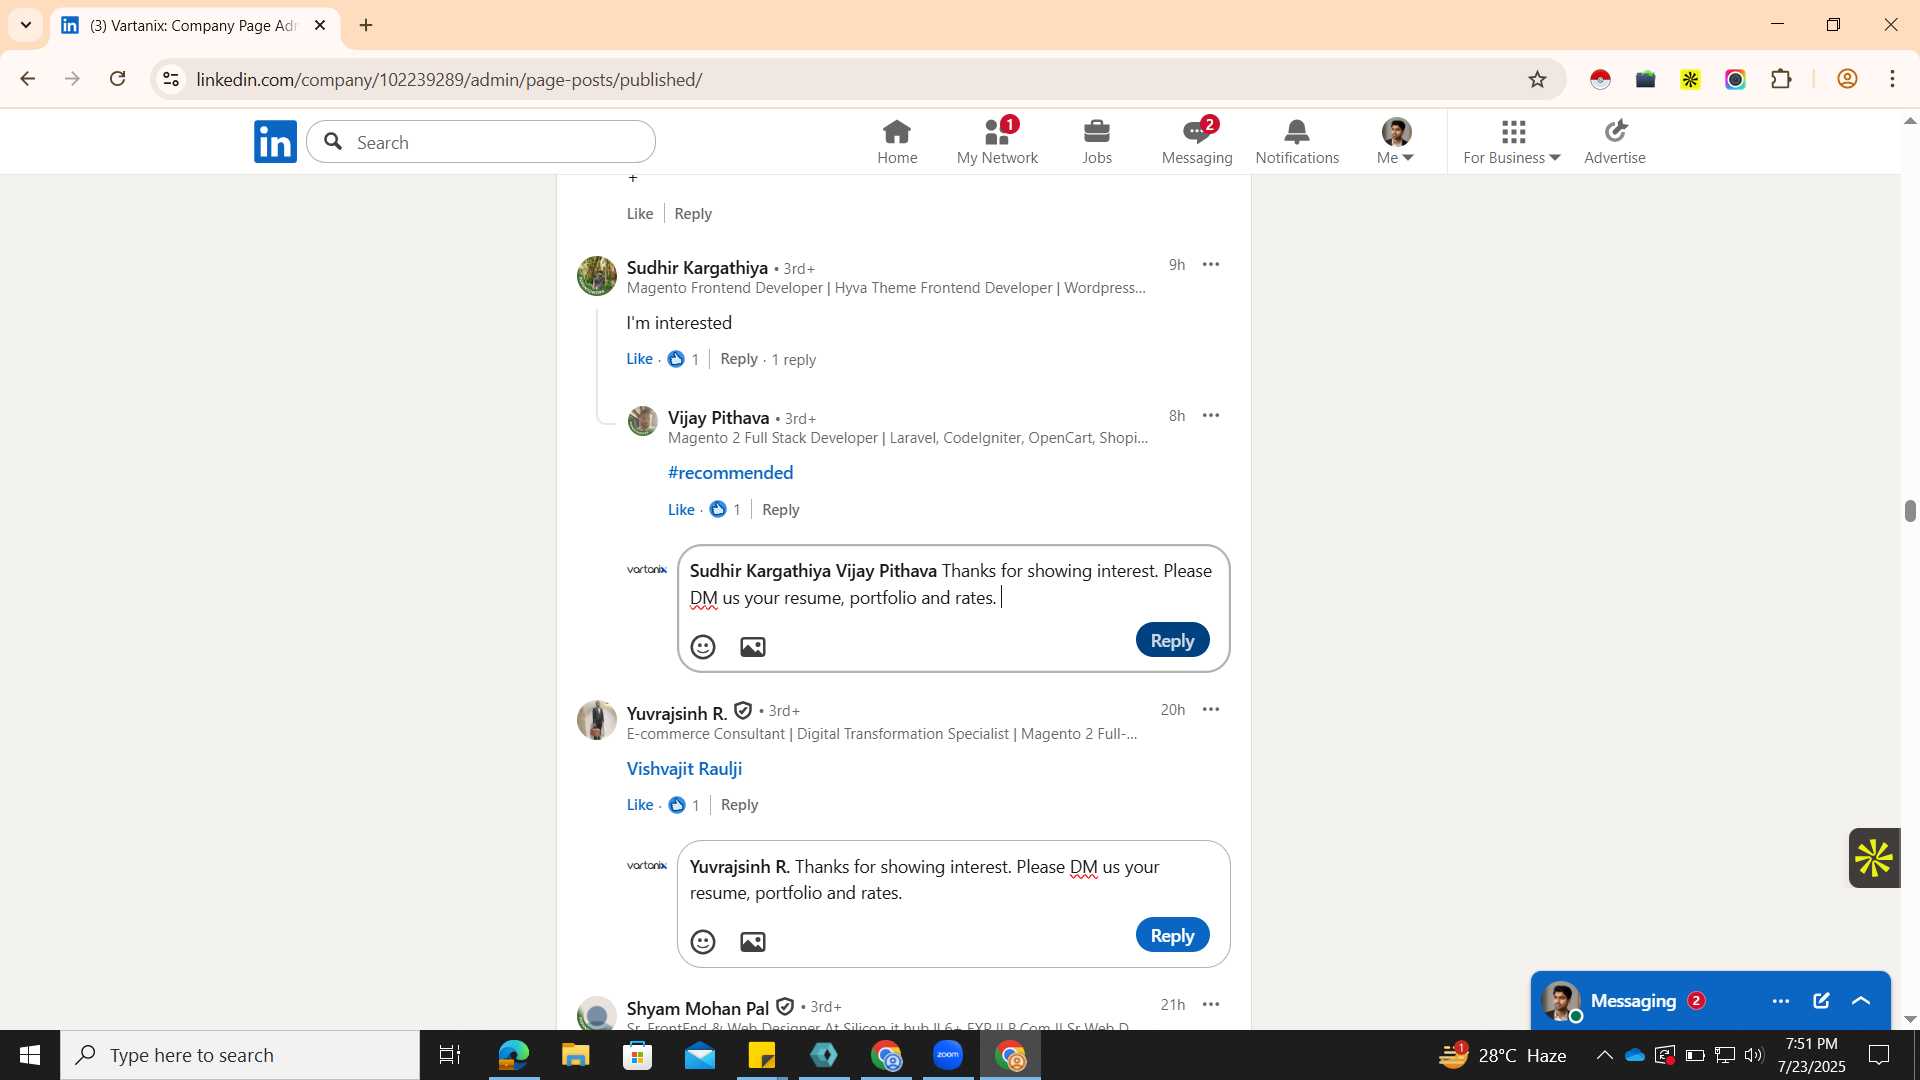Viewport: 1920px width, 1080px height.
Task: Toggle Like on Vijay Pithava's reply
Action: (x=681, y=510)
